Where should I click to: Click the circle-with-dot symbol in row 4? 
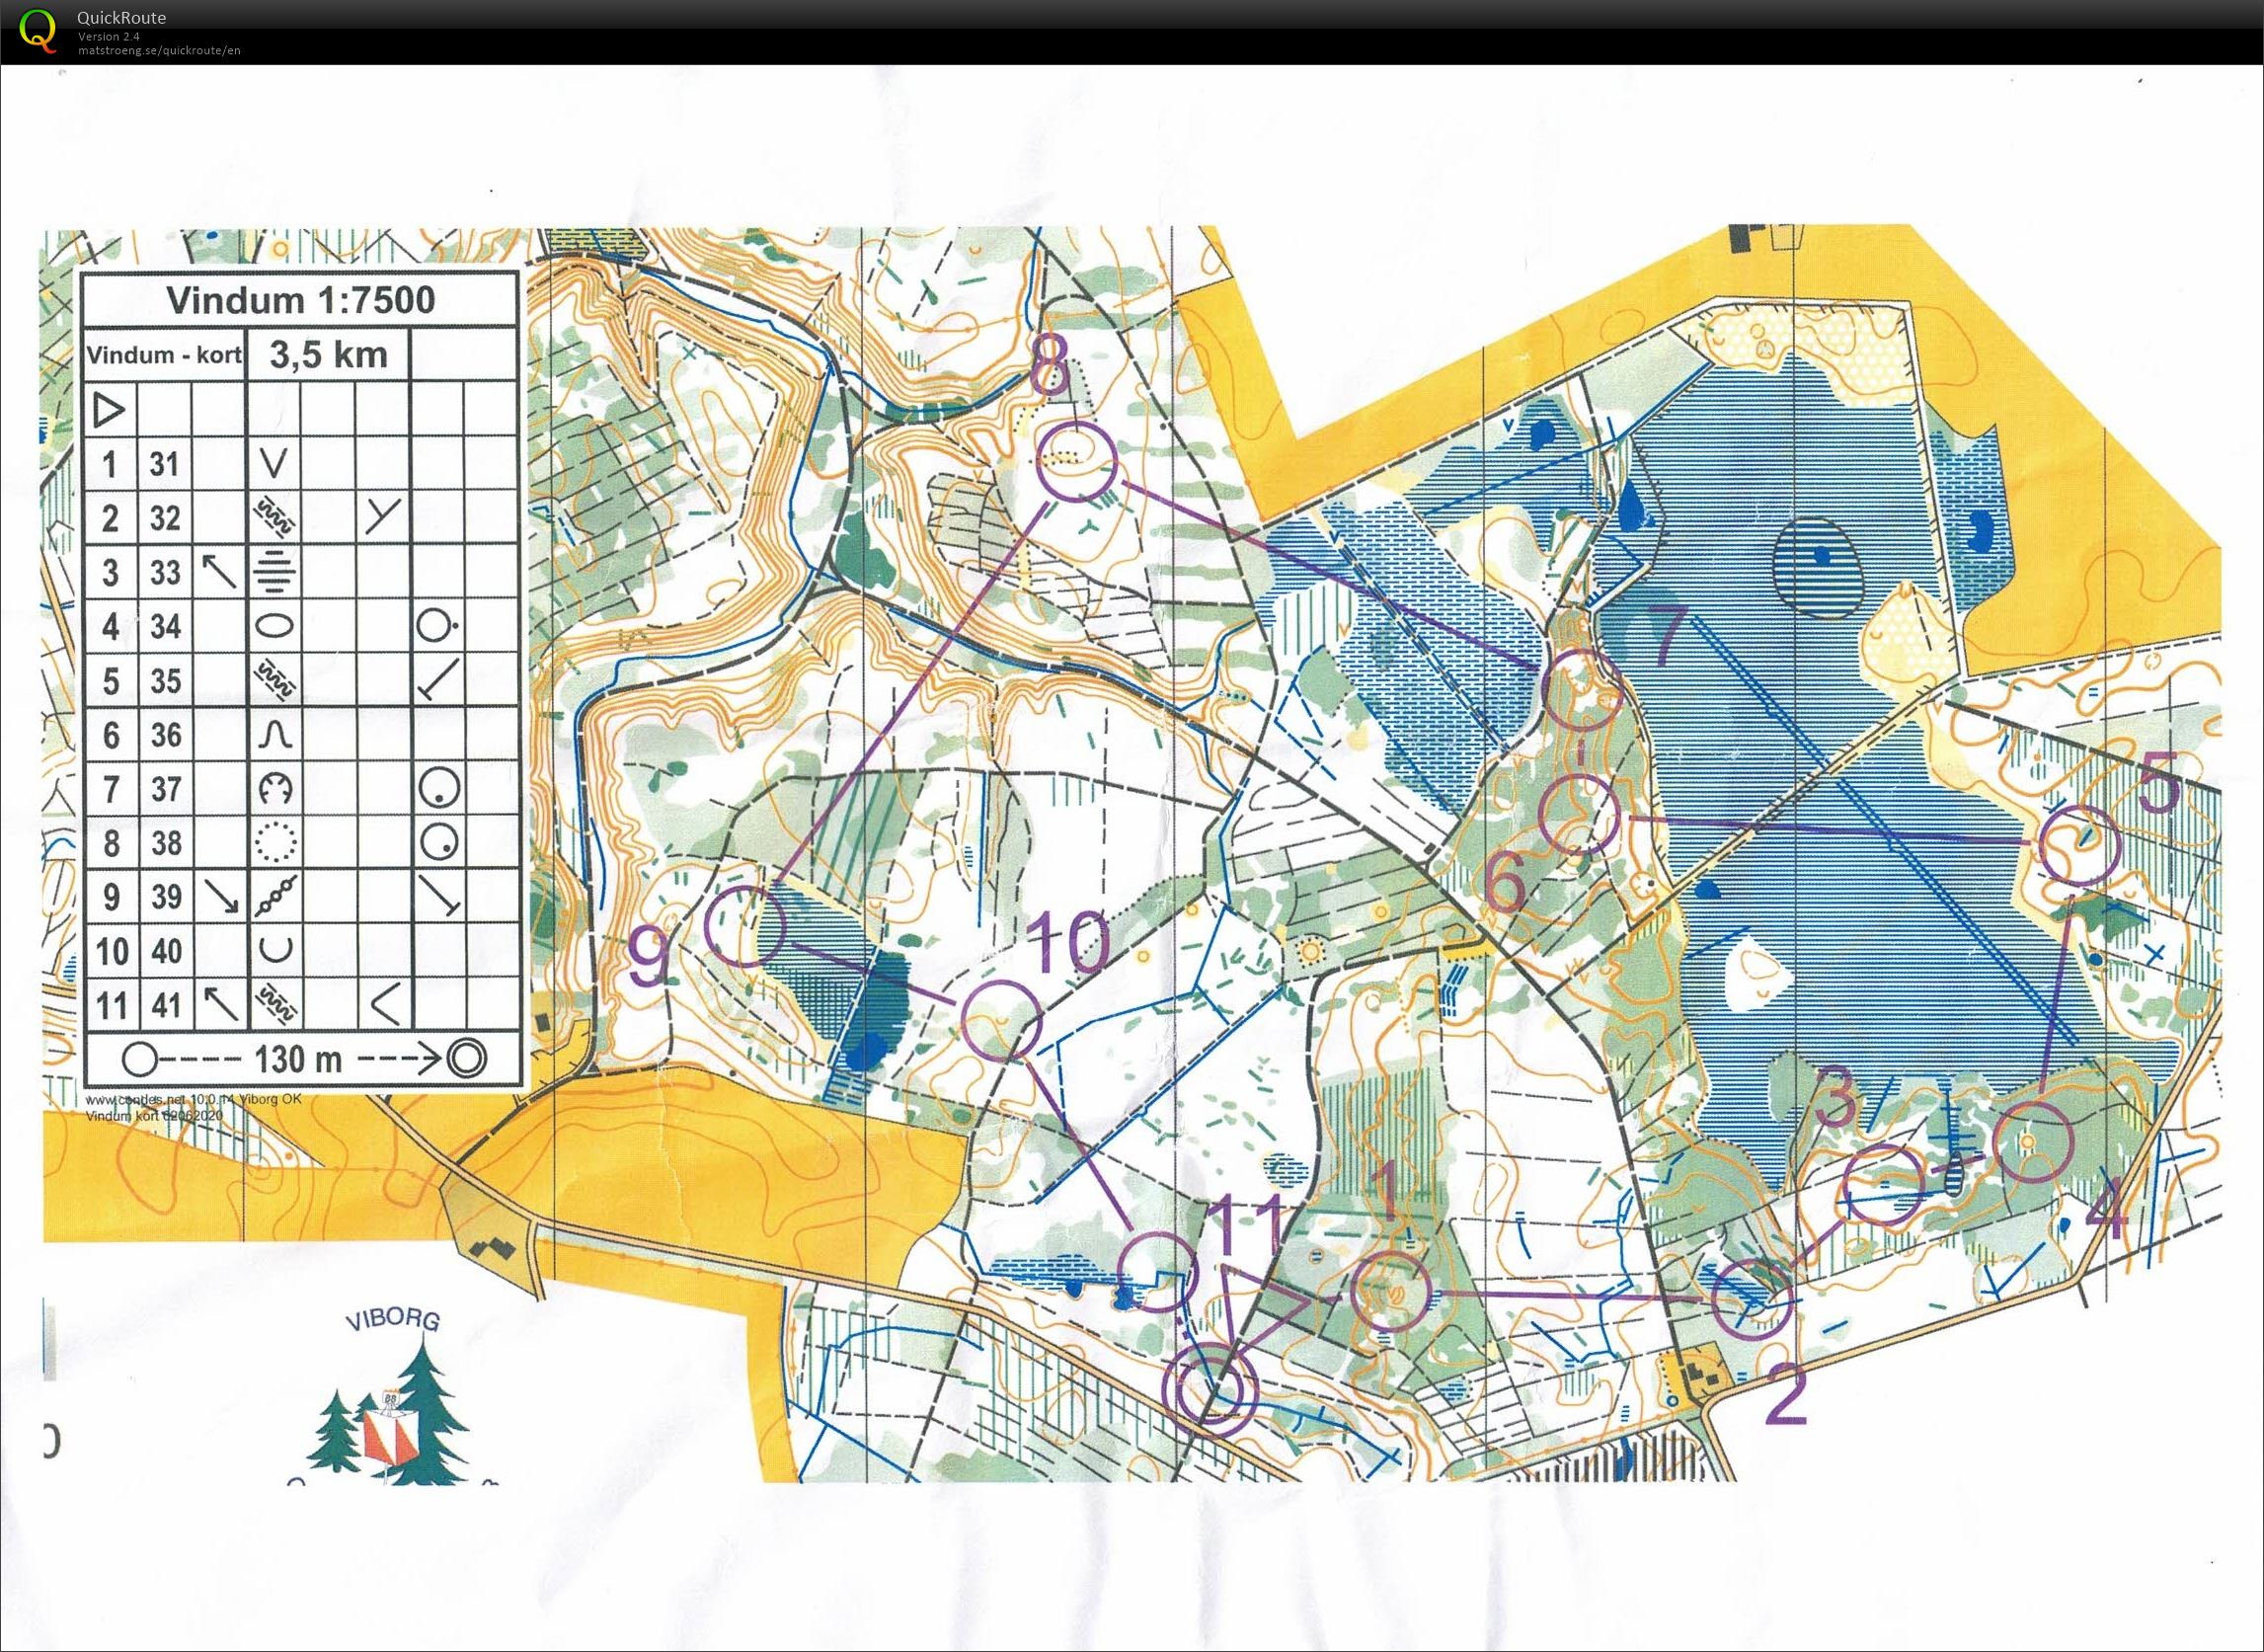(x=437, y=626)
